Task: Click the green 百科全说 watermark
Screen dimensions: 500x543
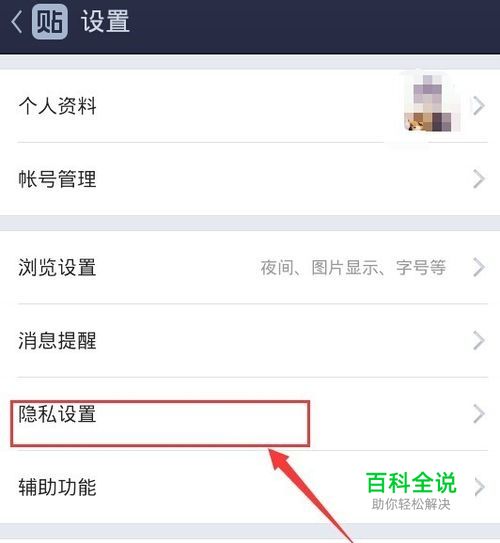Action: [x=411, y=483]
